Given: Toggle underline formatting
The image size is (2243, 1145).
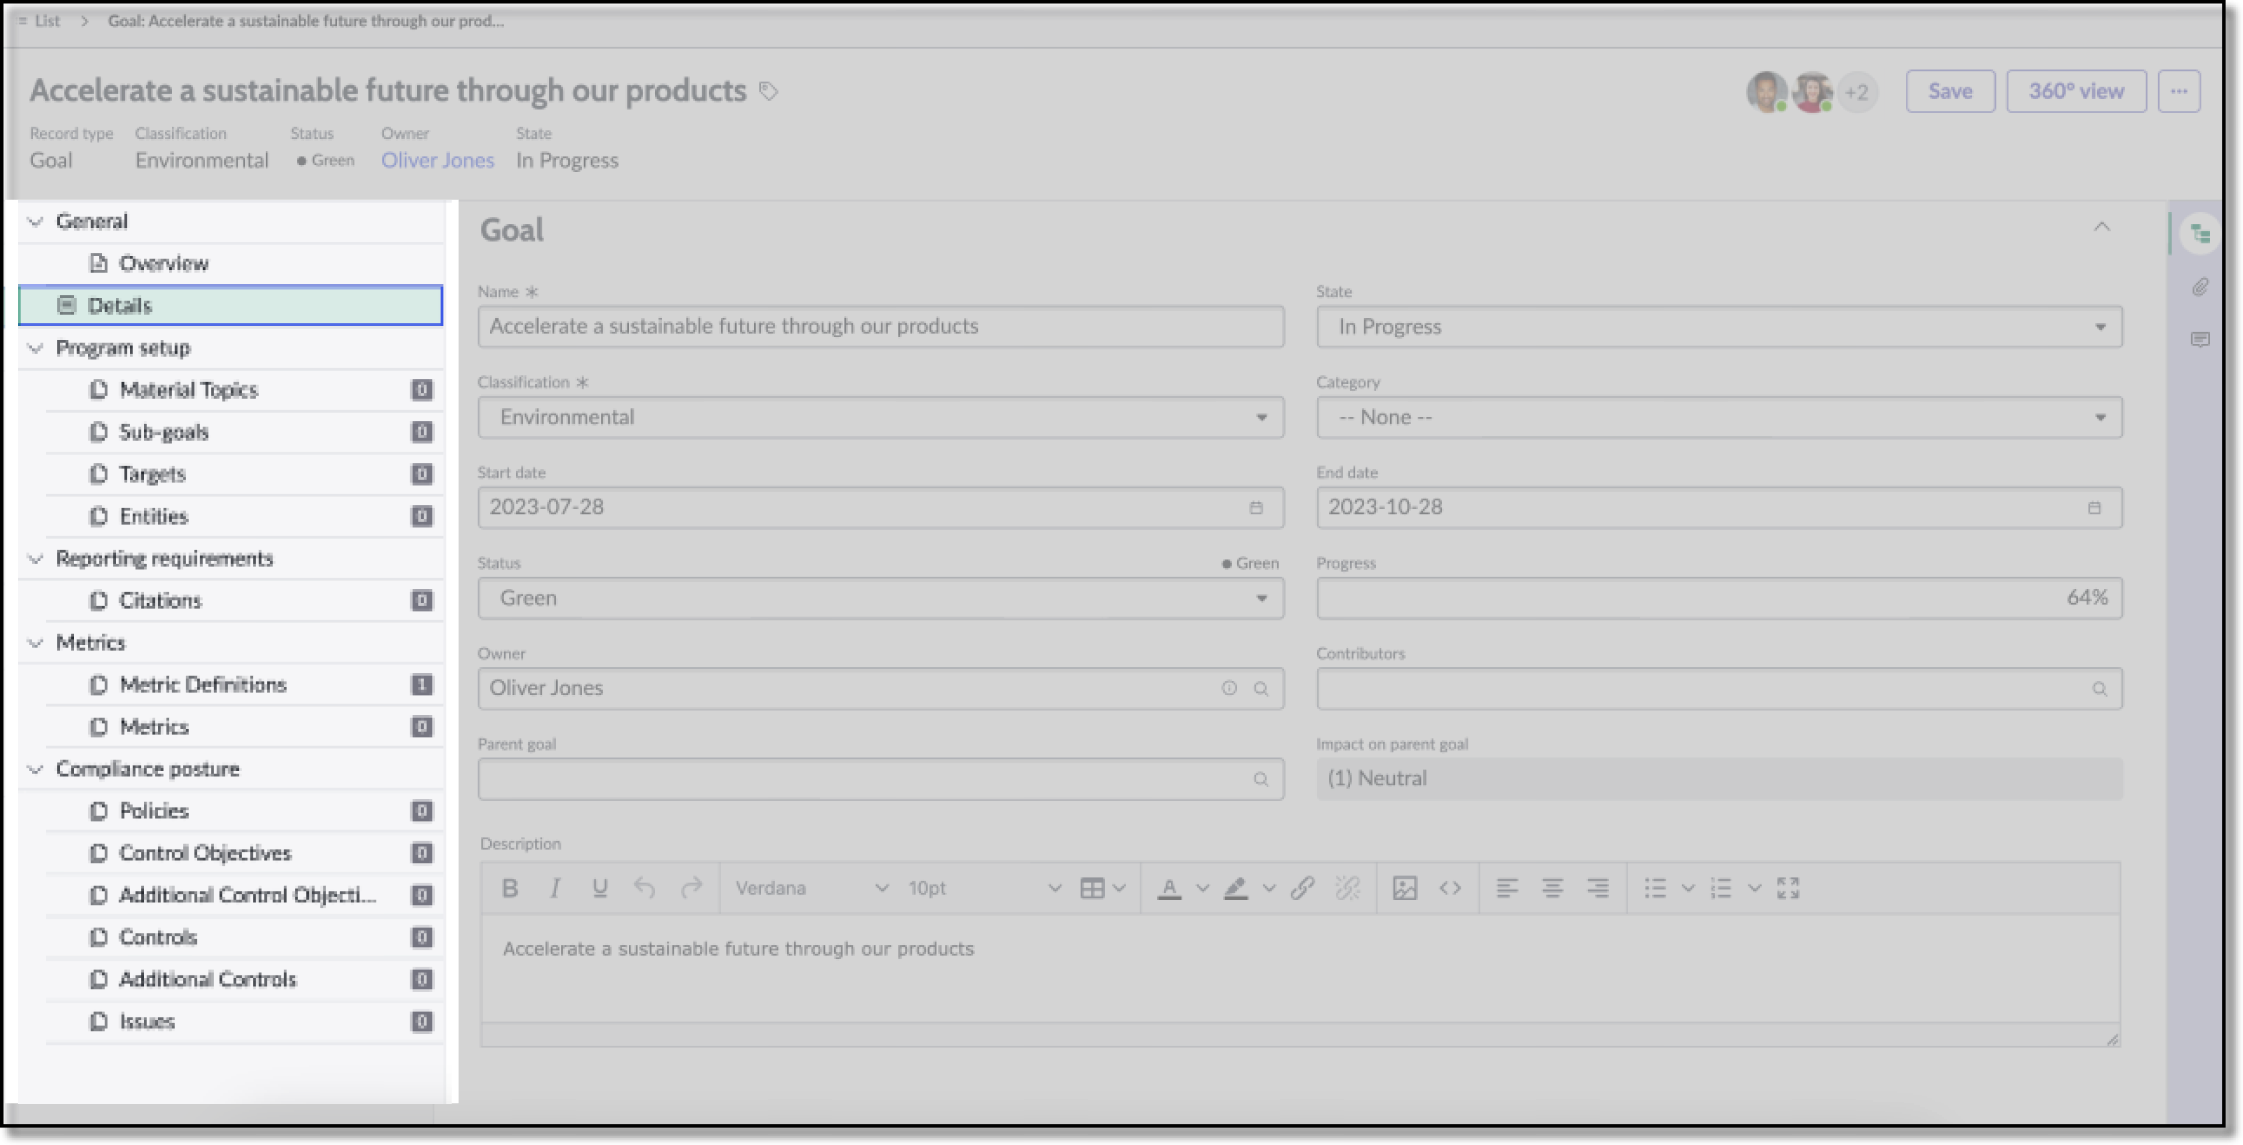Looking at the screenshot, I should 599,887.
